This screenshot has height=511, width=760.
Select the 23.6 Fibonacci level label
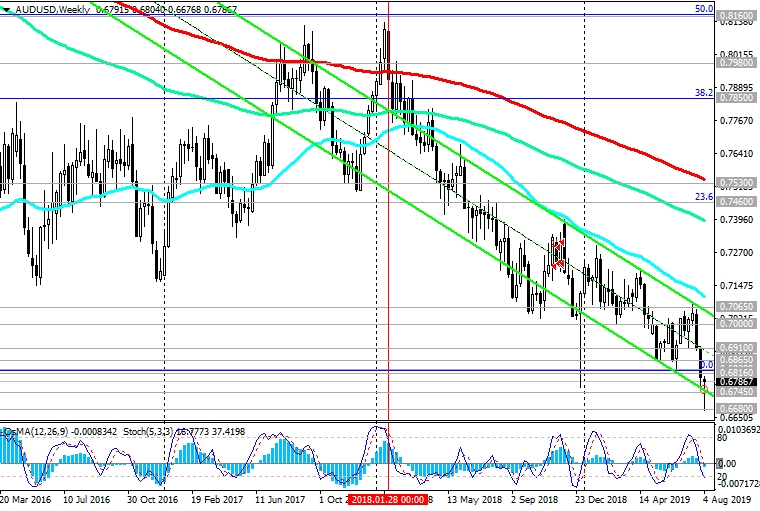point(704,196)
